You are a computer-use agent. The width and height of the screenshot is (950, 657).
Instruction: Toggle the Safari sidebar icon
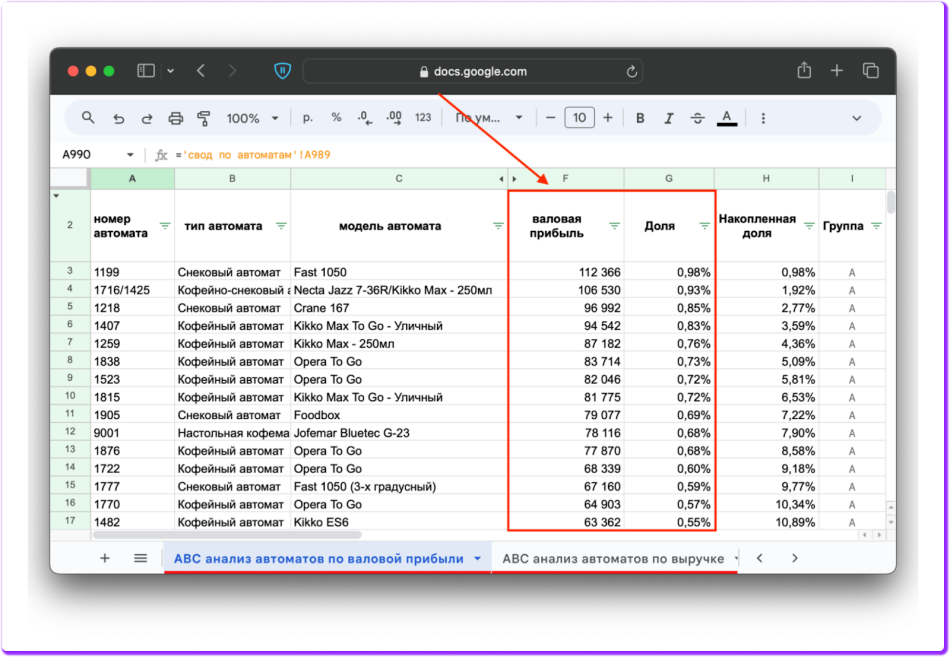coord(146,71)
